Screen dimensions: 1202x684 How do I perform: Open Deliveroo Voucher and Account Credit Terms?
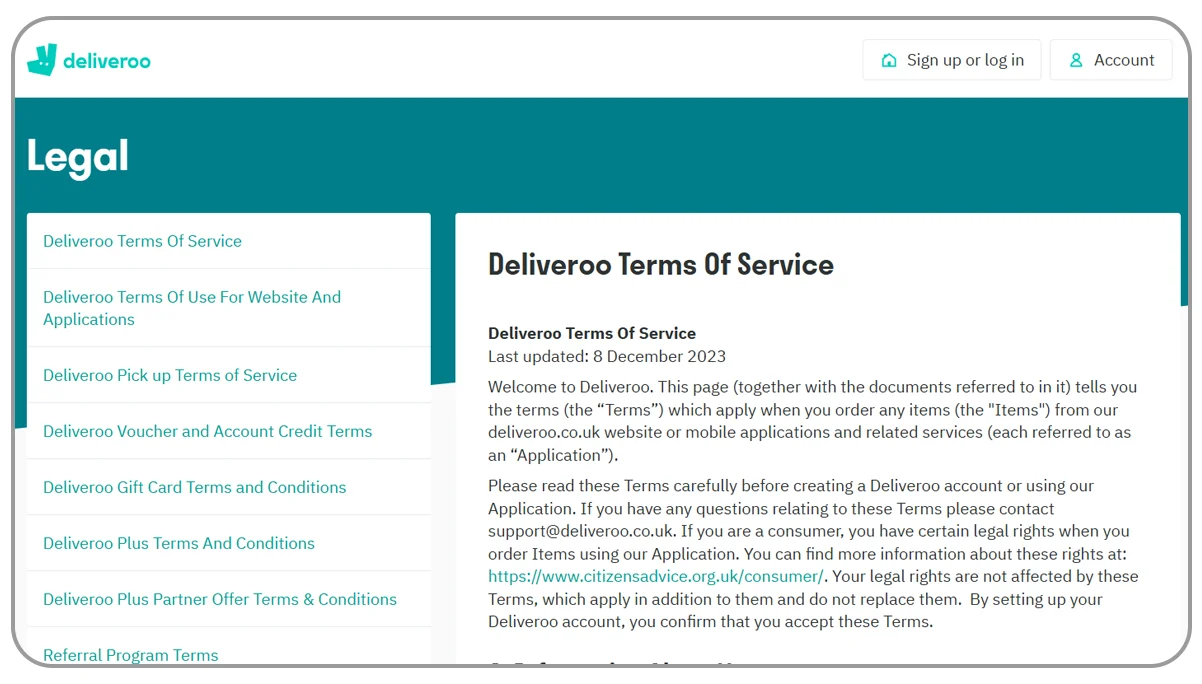(x=207, y=431)
